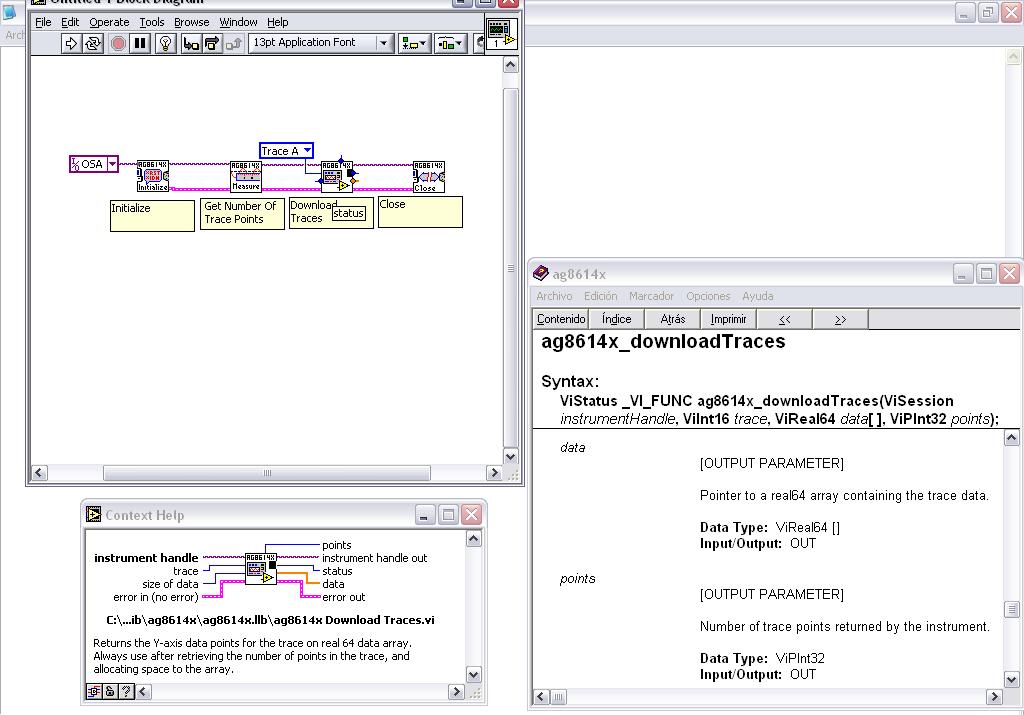The image size is (1024, 715).
Task: Click the Contenido button in help viewer
Action: (x=561, y=319)
